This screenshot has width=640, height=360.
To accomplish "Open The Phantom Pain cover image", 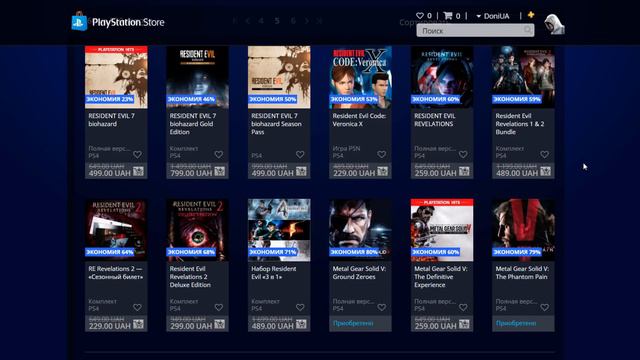I will 523,230.
